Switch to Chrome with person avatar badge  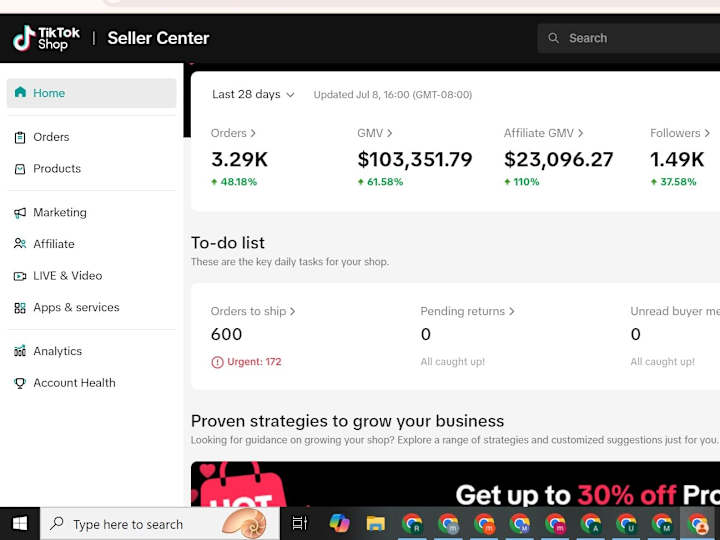tap(698, 523)
